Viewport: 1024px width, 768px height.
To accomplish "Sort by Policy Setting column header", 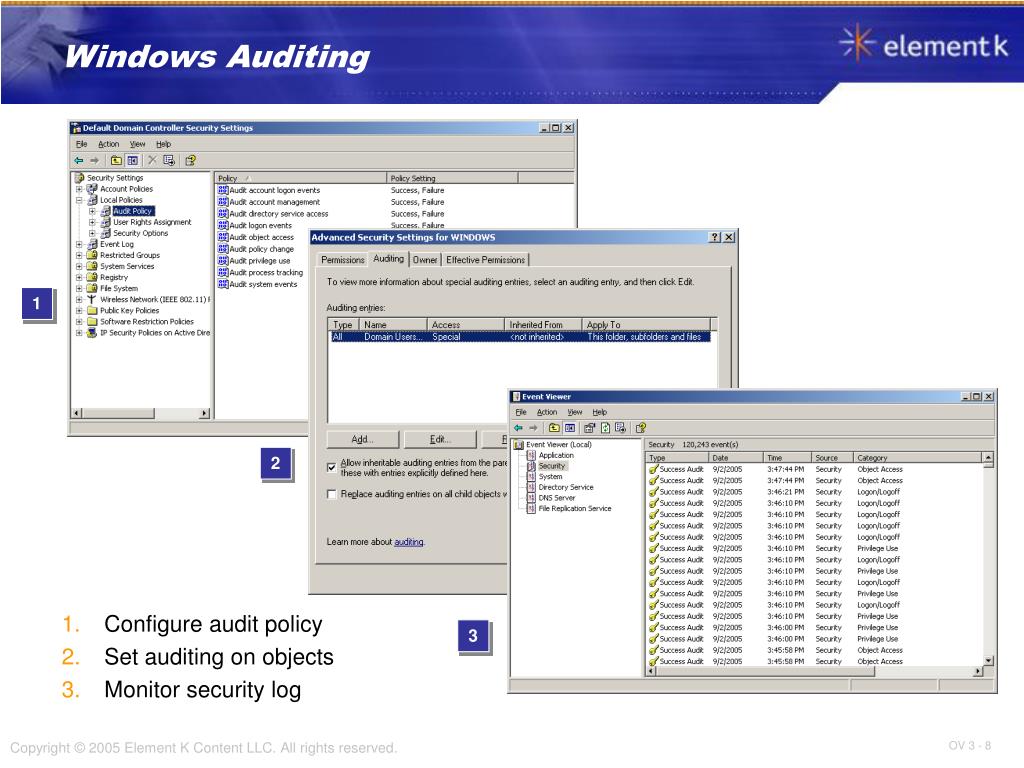I will [x=452, y=178].
